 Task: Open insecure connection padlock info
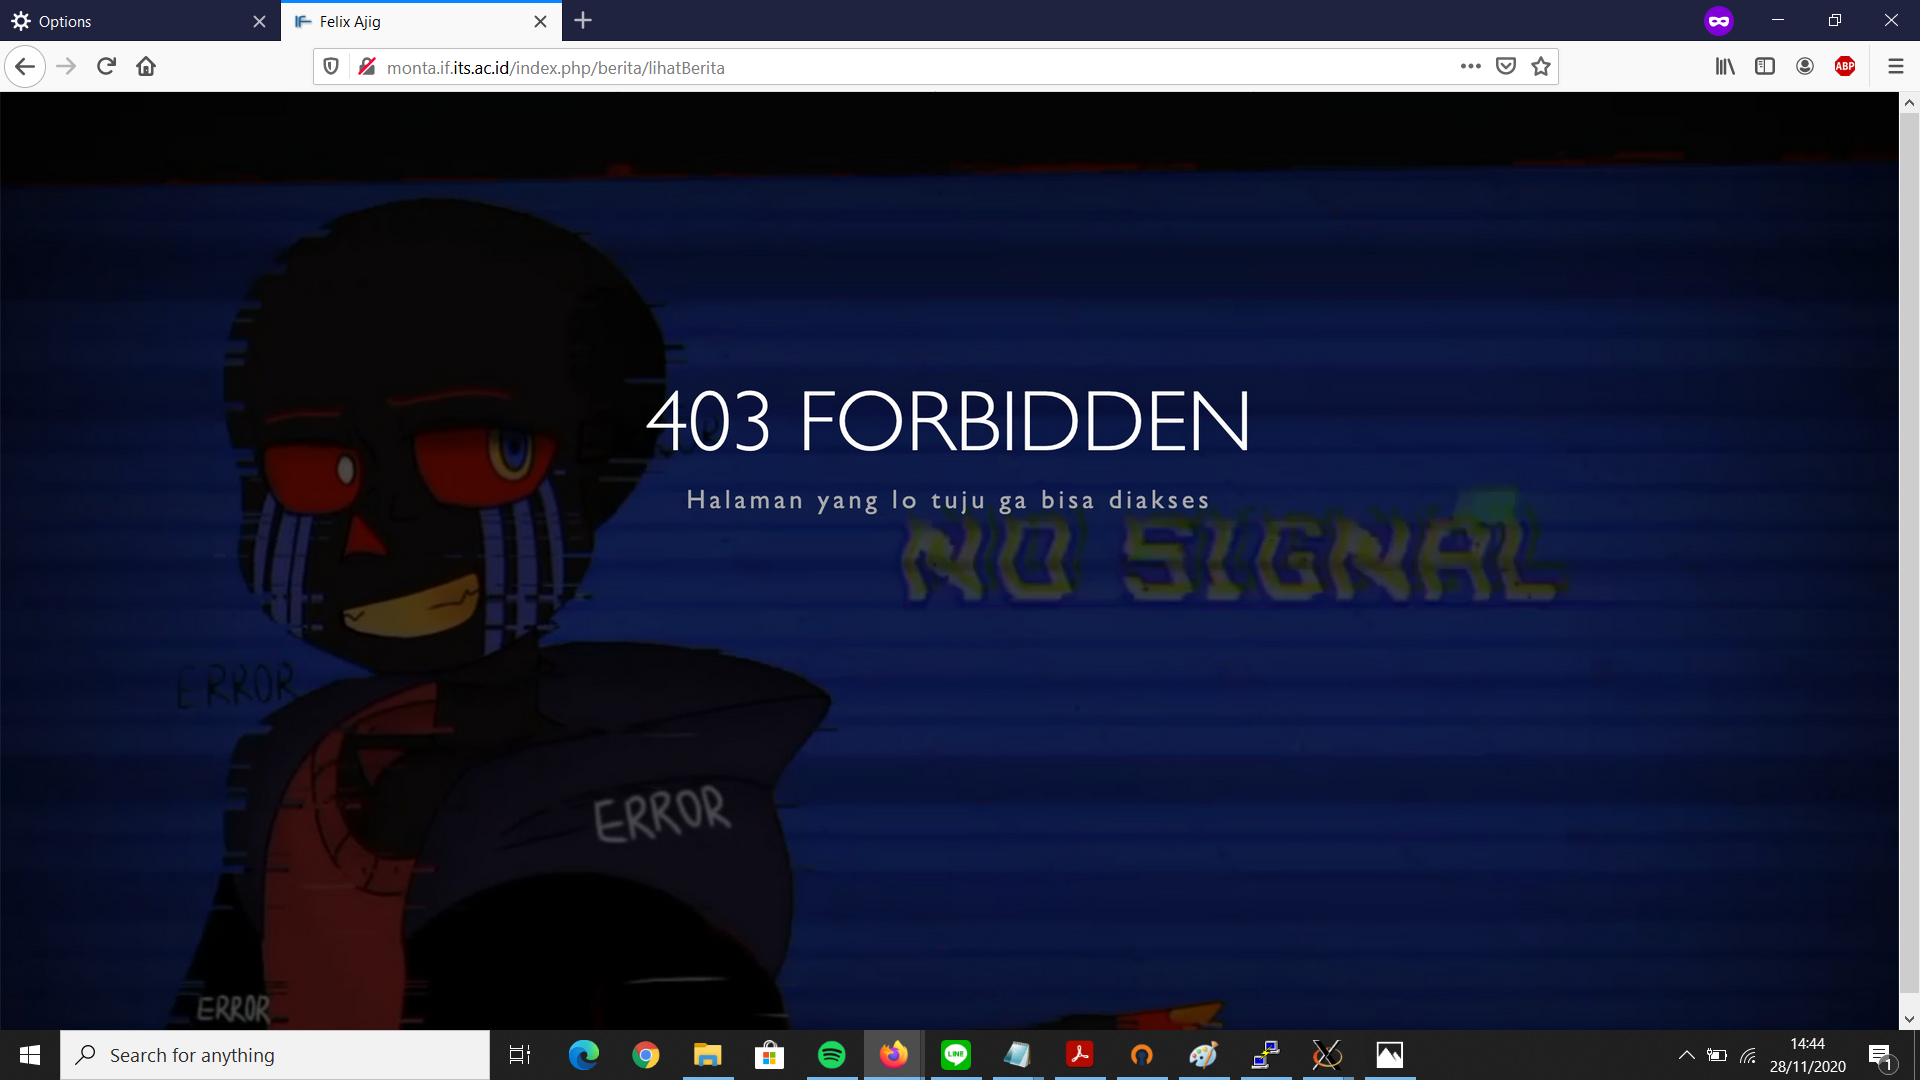(x=367, y=67)
